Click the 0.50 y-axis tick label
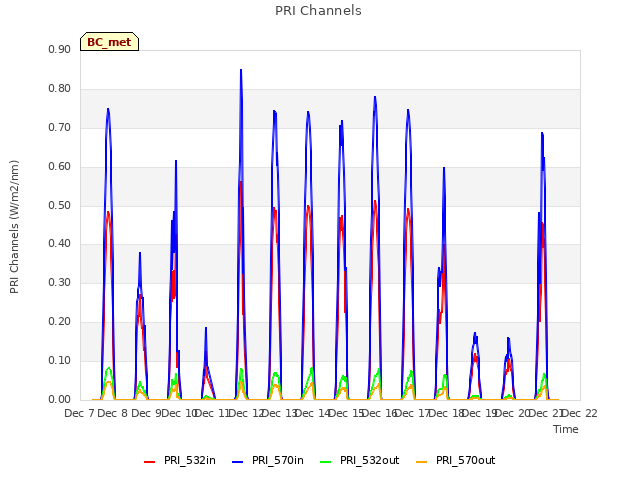Viewport: 640px width, 480px height. 60,205
